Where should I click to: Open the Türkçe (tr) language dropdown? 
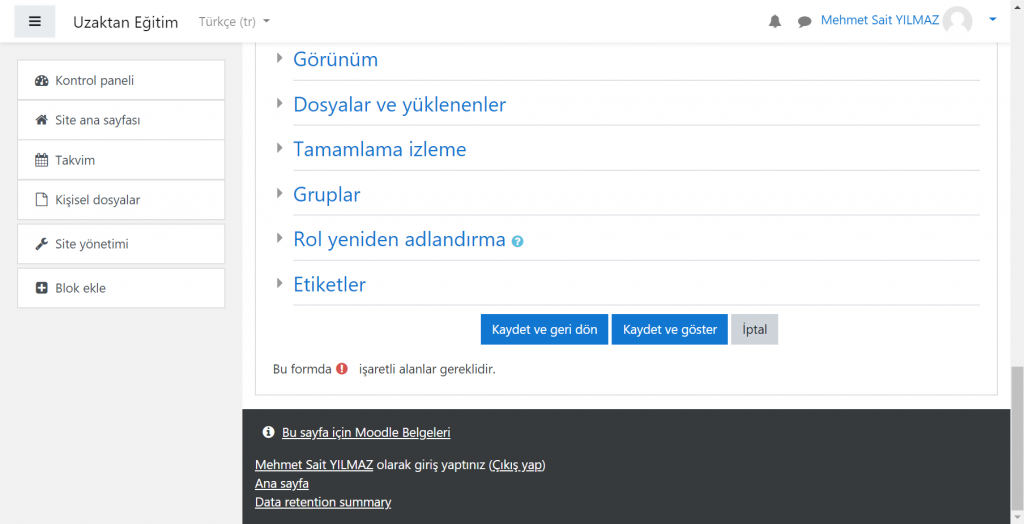pos(234,22)
